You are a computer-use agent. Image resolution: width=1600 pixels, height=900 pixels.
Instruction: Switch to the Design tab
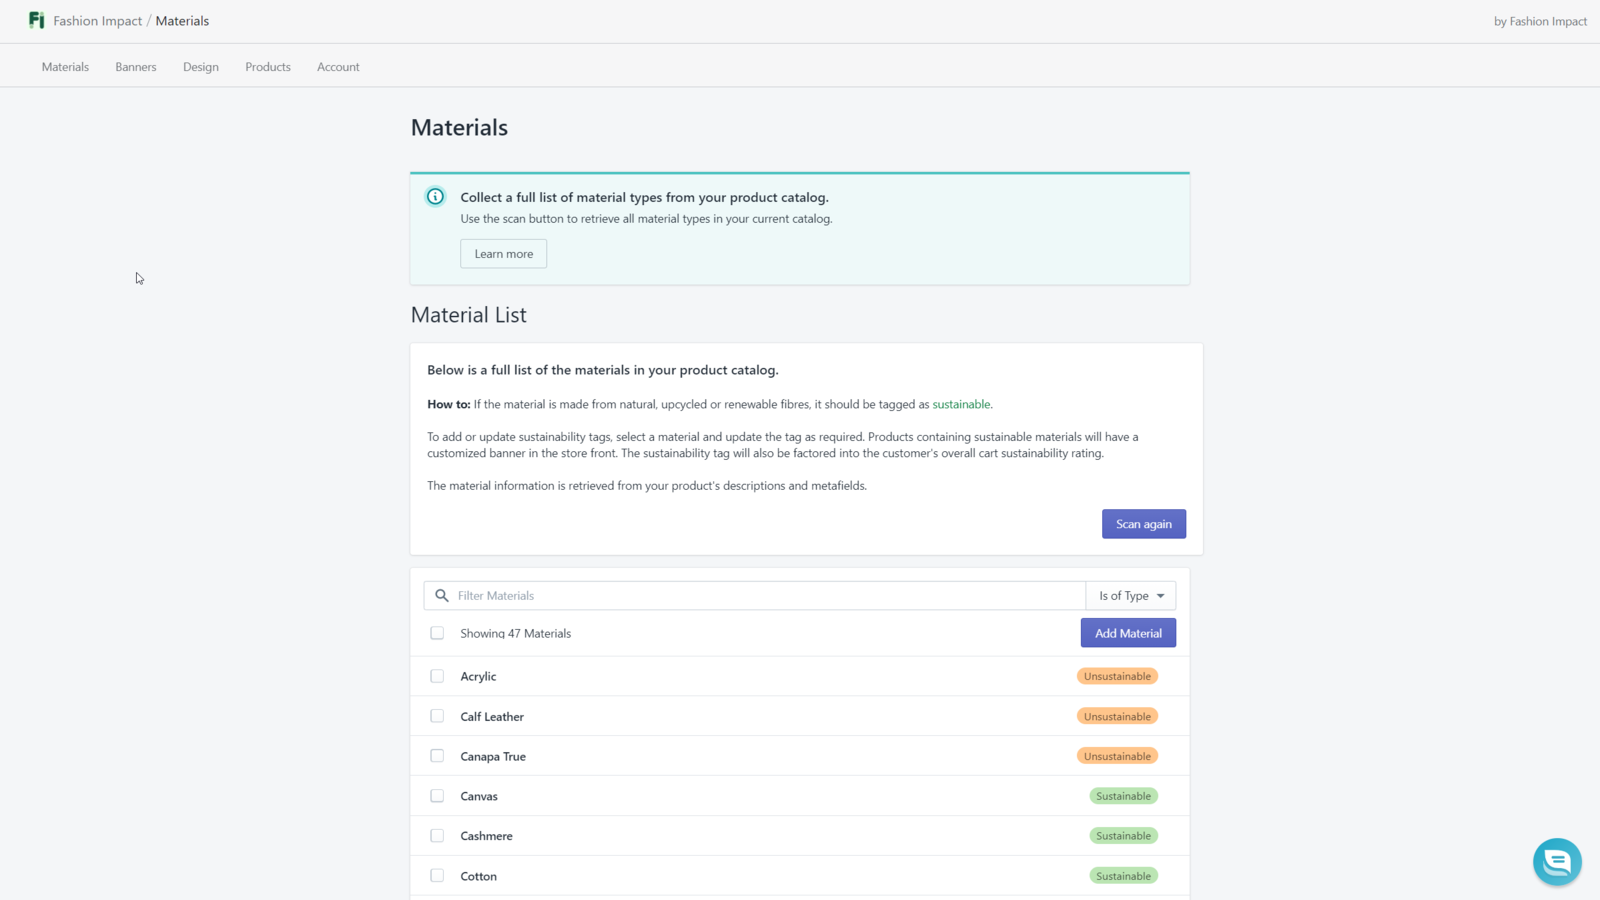(201, 67)
